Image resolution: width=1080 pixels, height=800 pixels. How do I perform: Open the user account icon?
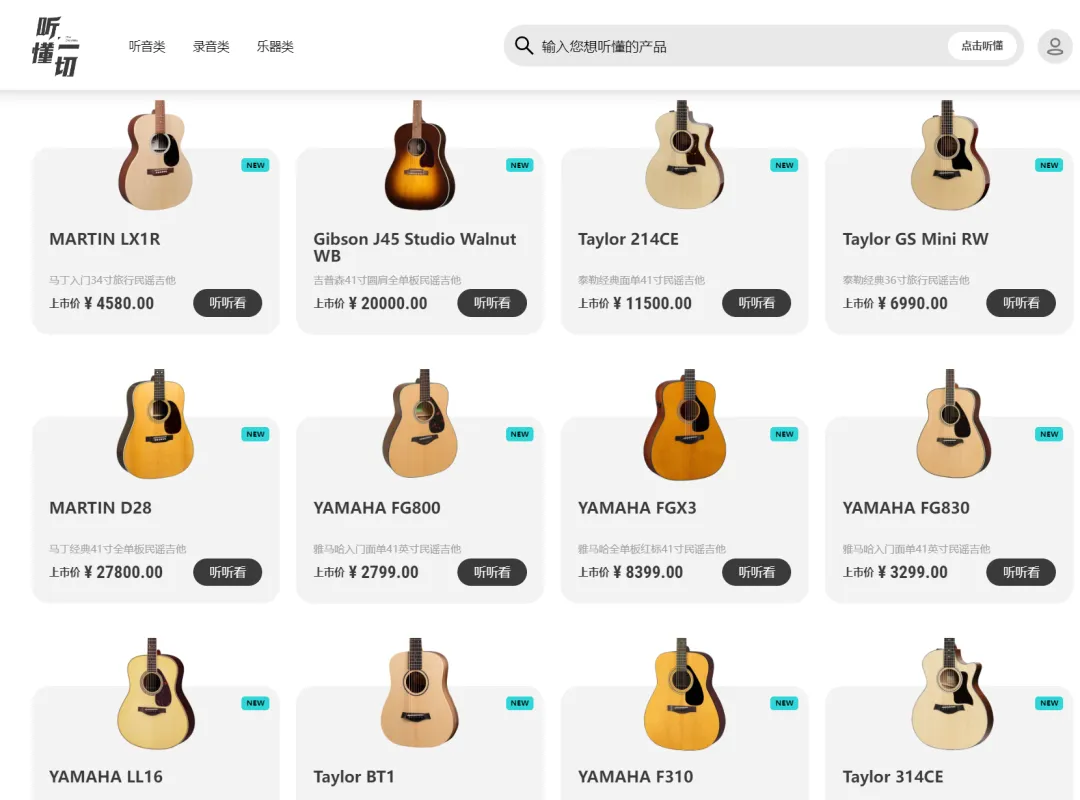[1055, 46]
